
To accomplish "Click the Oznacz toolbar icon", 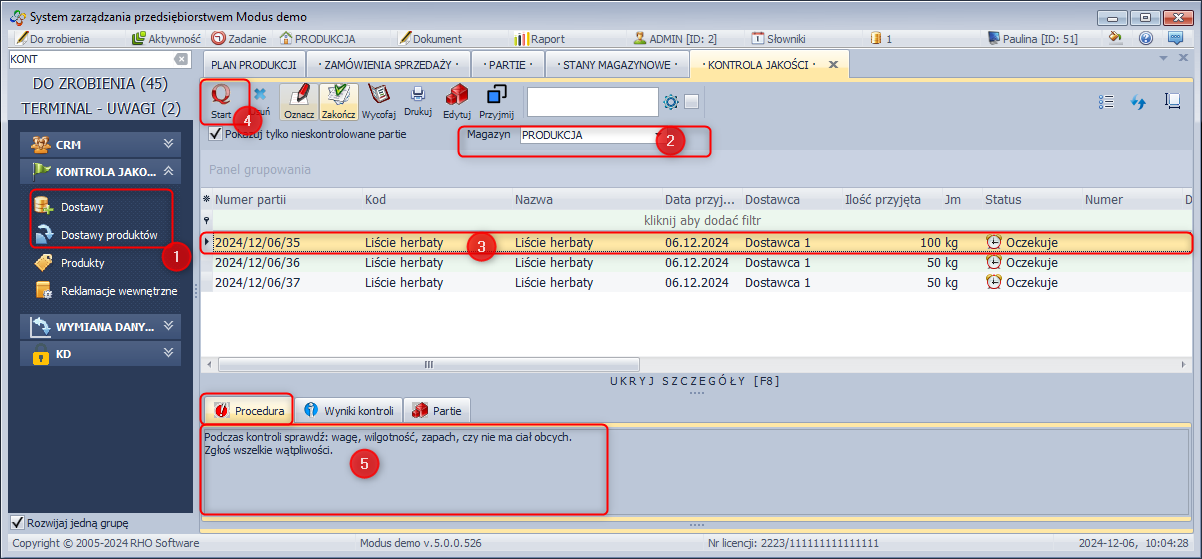I will [x=299, y=97].
